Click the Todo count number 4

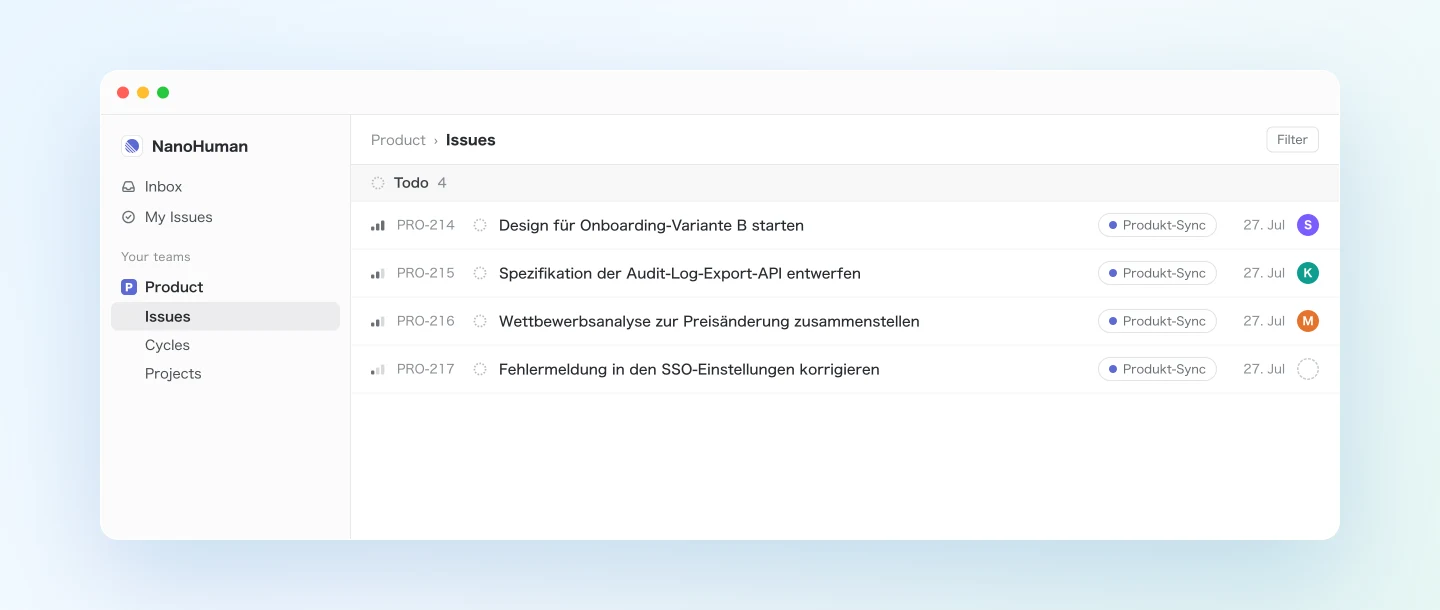pos(442,183)
